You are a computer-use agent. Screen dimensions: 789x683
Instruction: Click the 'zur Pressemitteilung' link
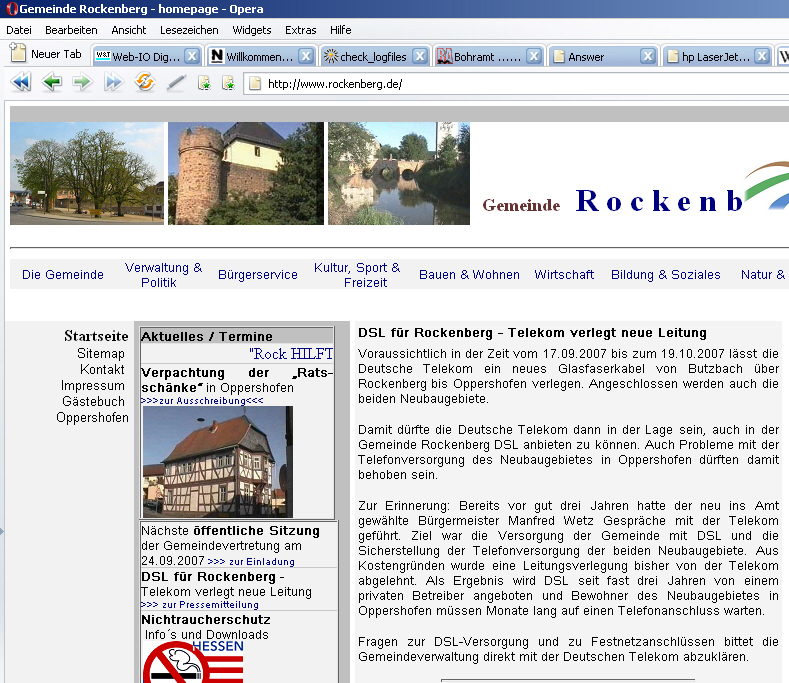click(x=199, y=605)
